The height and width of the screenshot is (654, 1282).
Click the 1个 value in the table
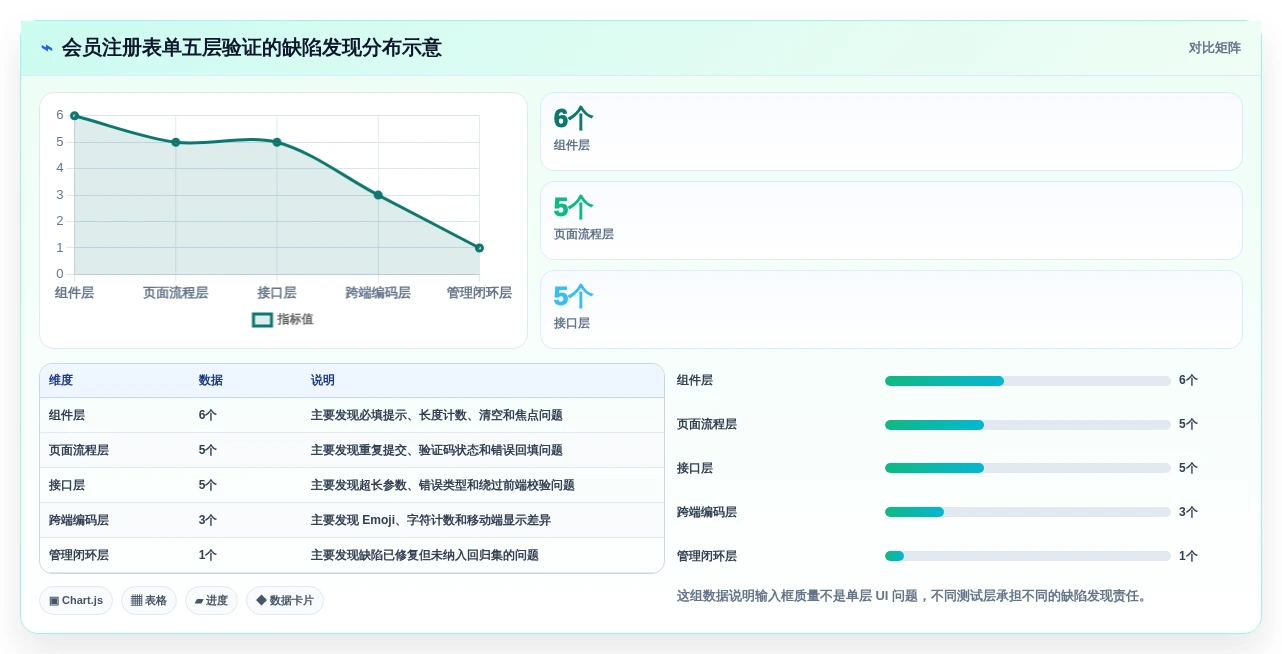208,555
